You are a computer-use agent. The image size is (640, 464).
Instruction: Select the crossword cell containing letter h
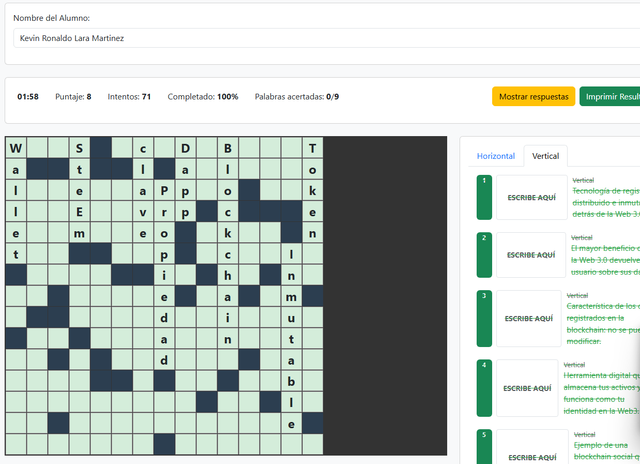(x=228, y=275)
